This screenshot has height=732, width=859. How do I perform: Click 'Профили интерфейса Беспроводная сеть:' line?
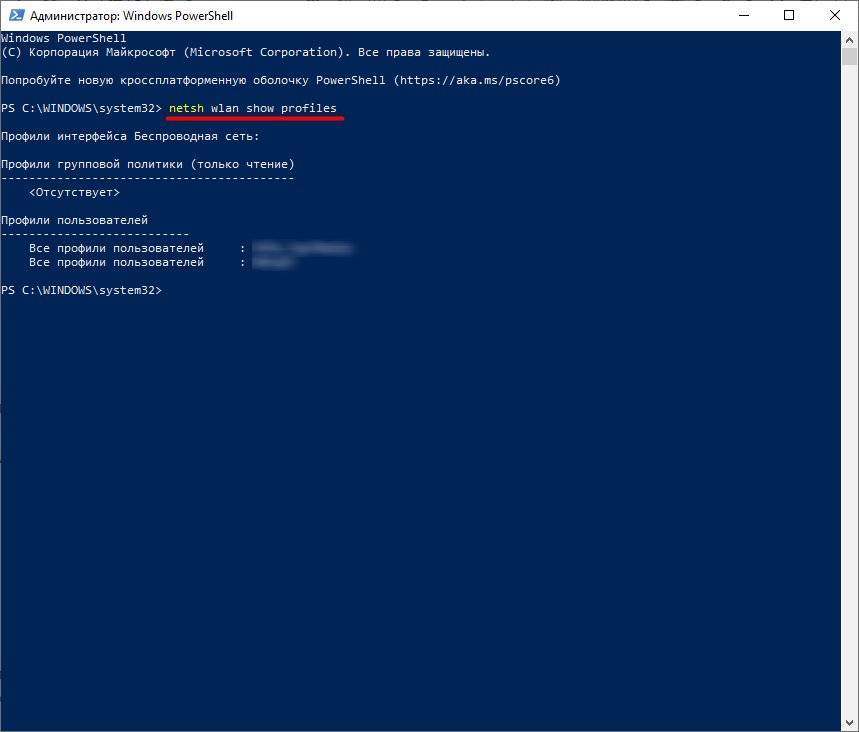130,136
